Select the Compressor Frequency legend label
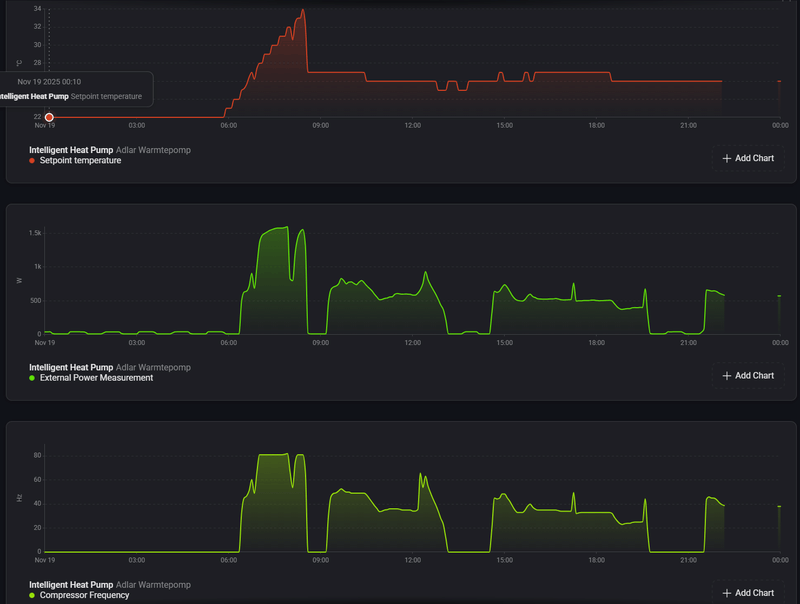The width and height of the screenshot is (800, 604). [85, 595]
